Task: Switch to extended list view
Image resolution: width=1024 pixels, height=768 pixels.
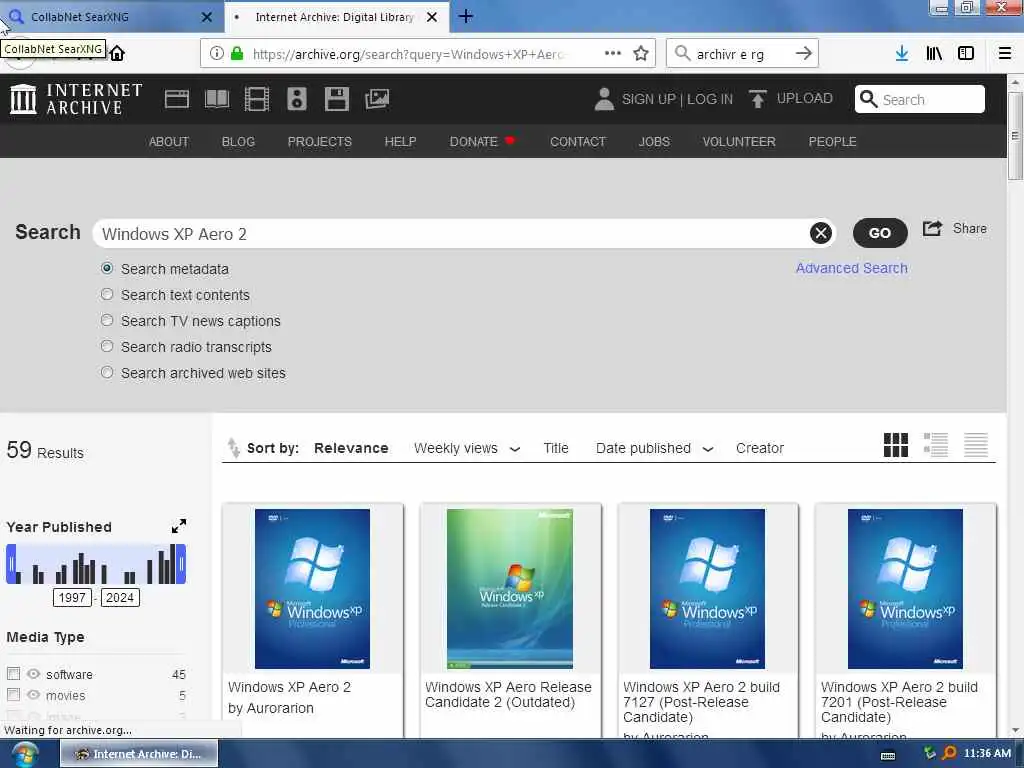Action: click(x=935, y=445)
